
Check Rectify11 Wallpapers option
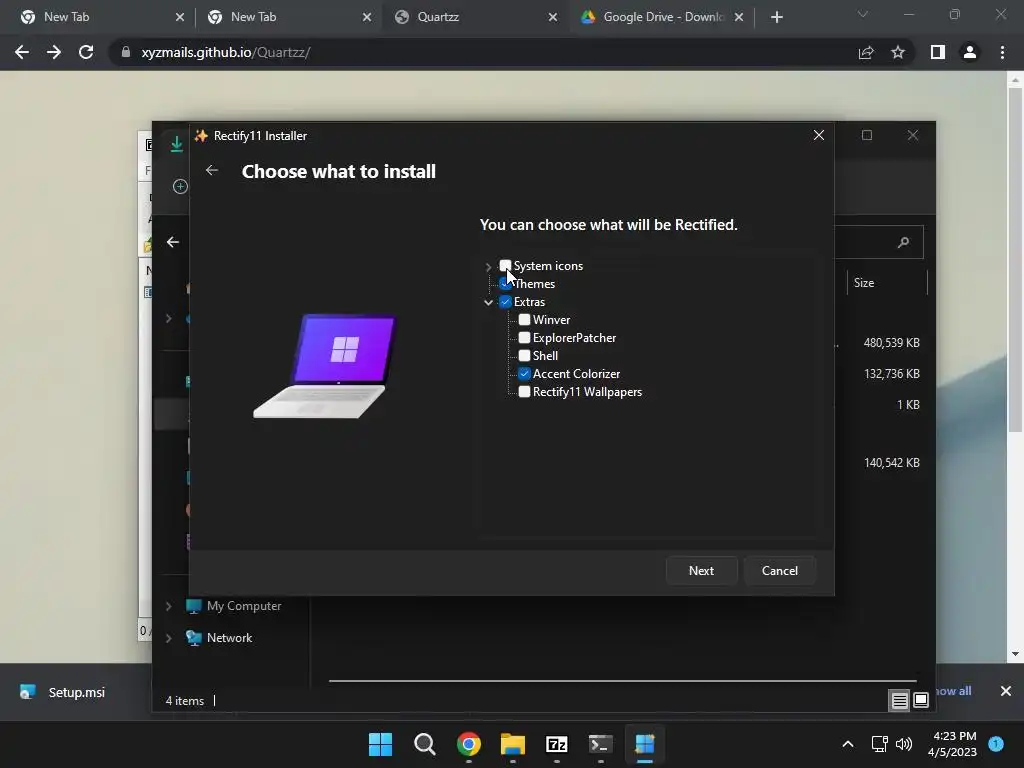click(524, 392)
